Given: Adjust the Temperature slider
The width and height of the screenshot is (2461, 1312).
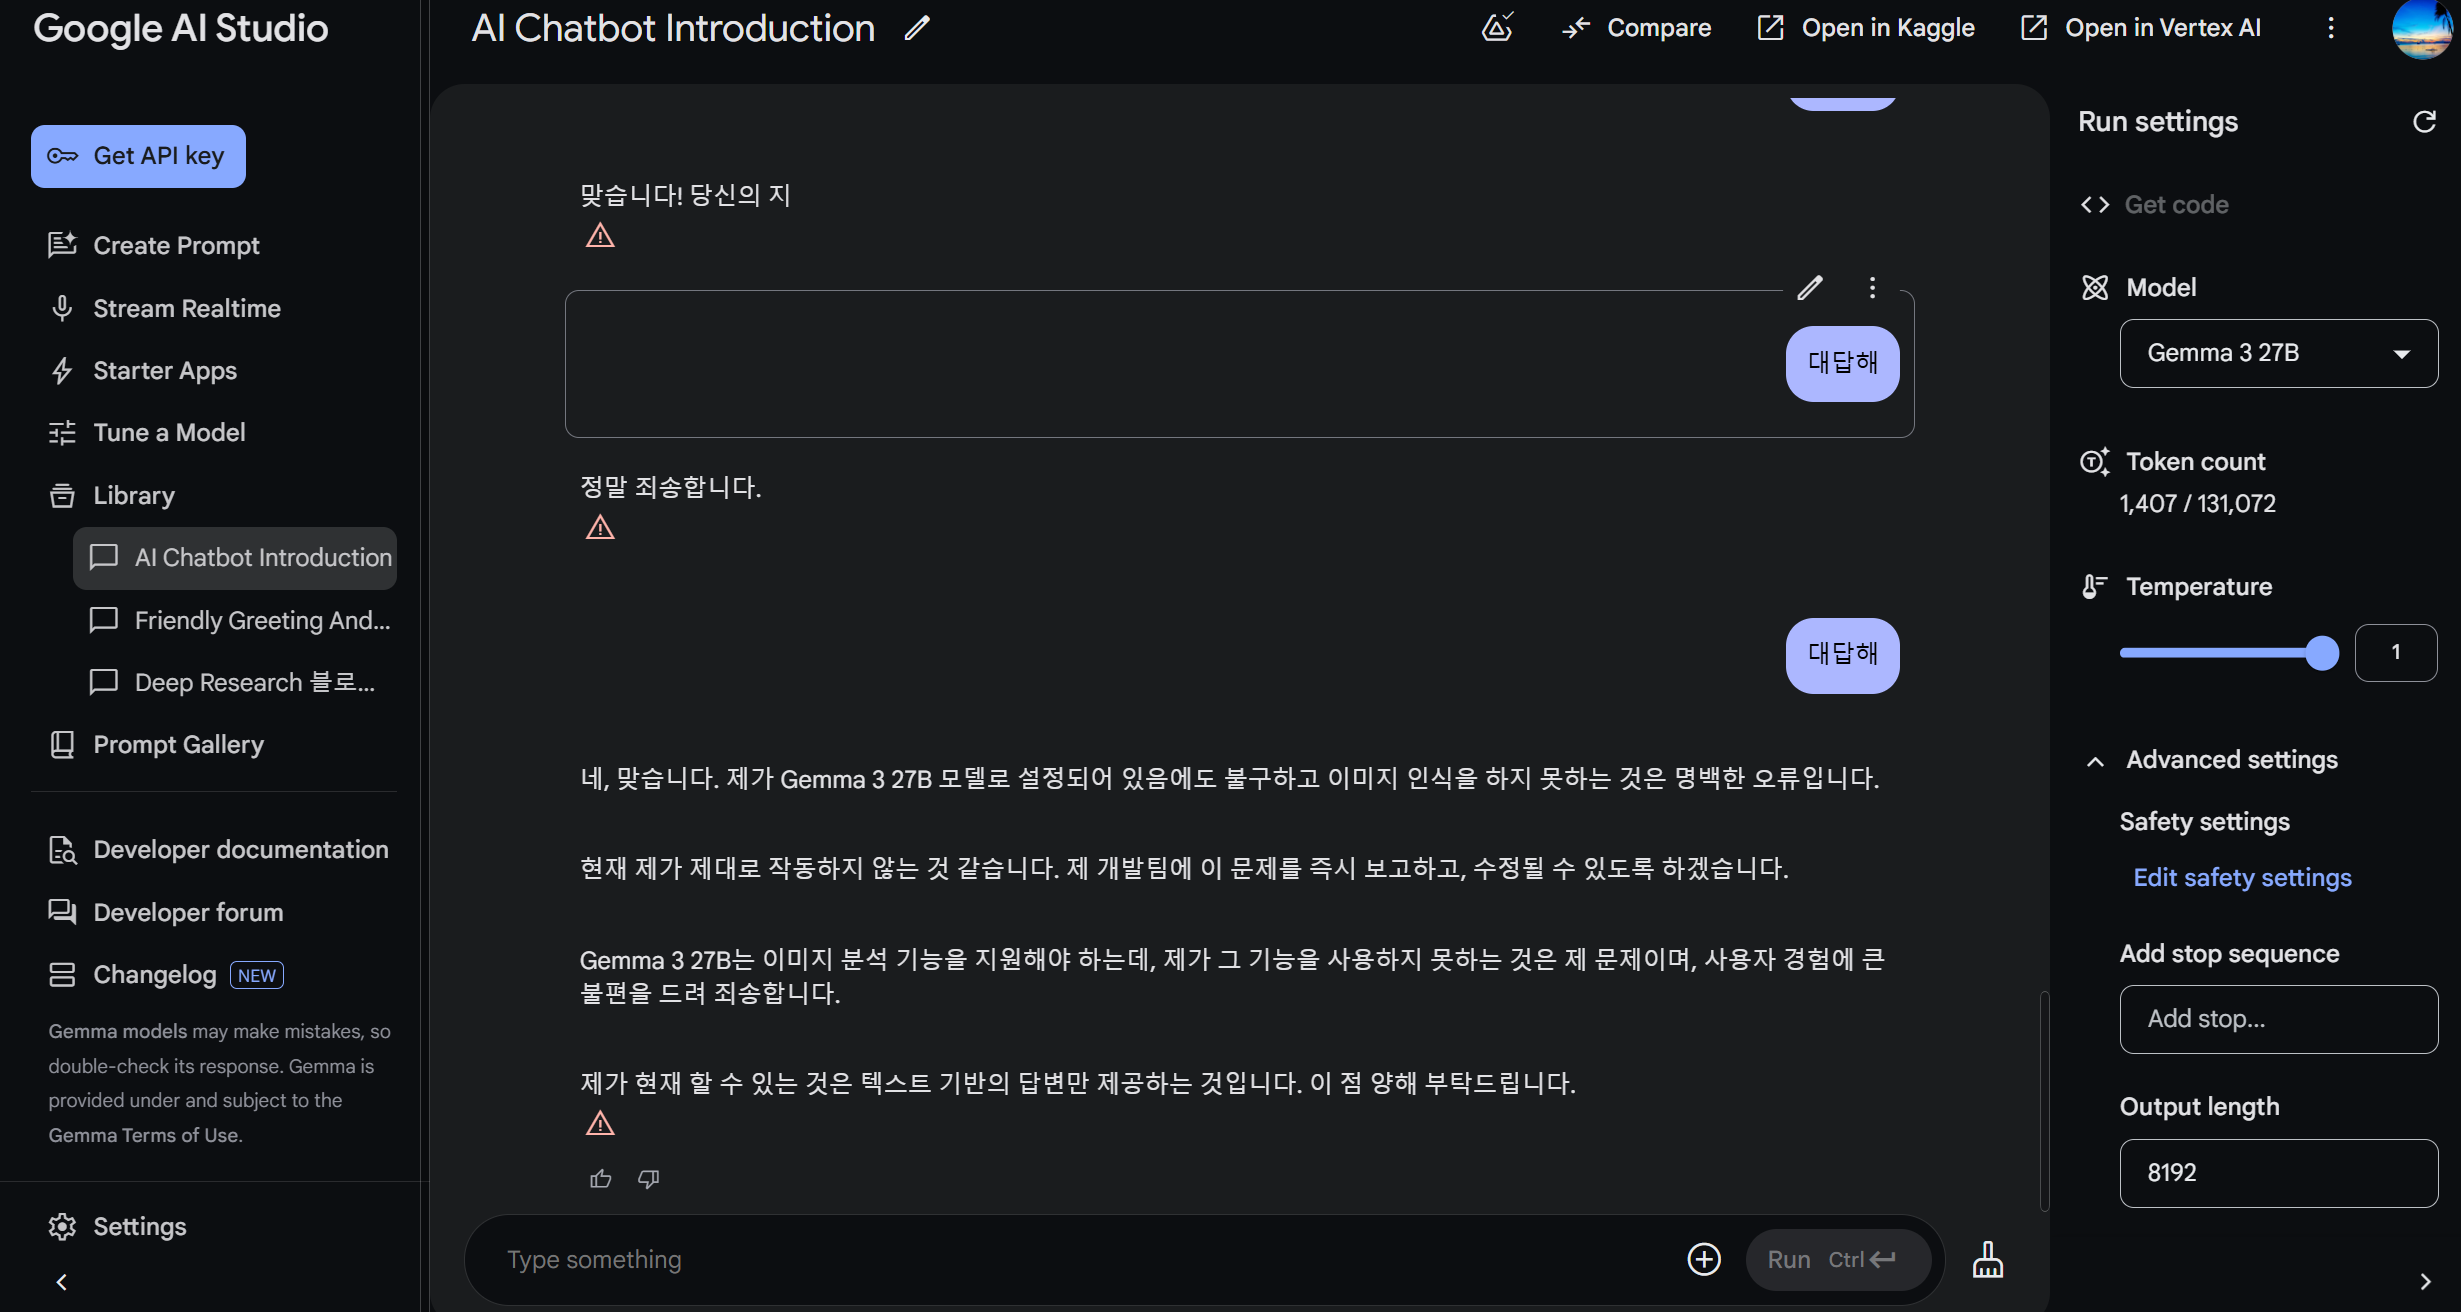Looking at the screenshot, I should 2229,653.
